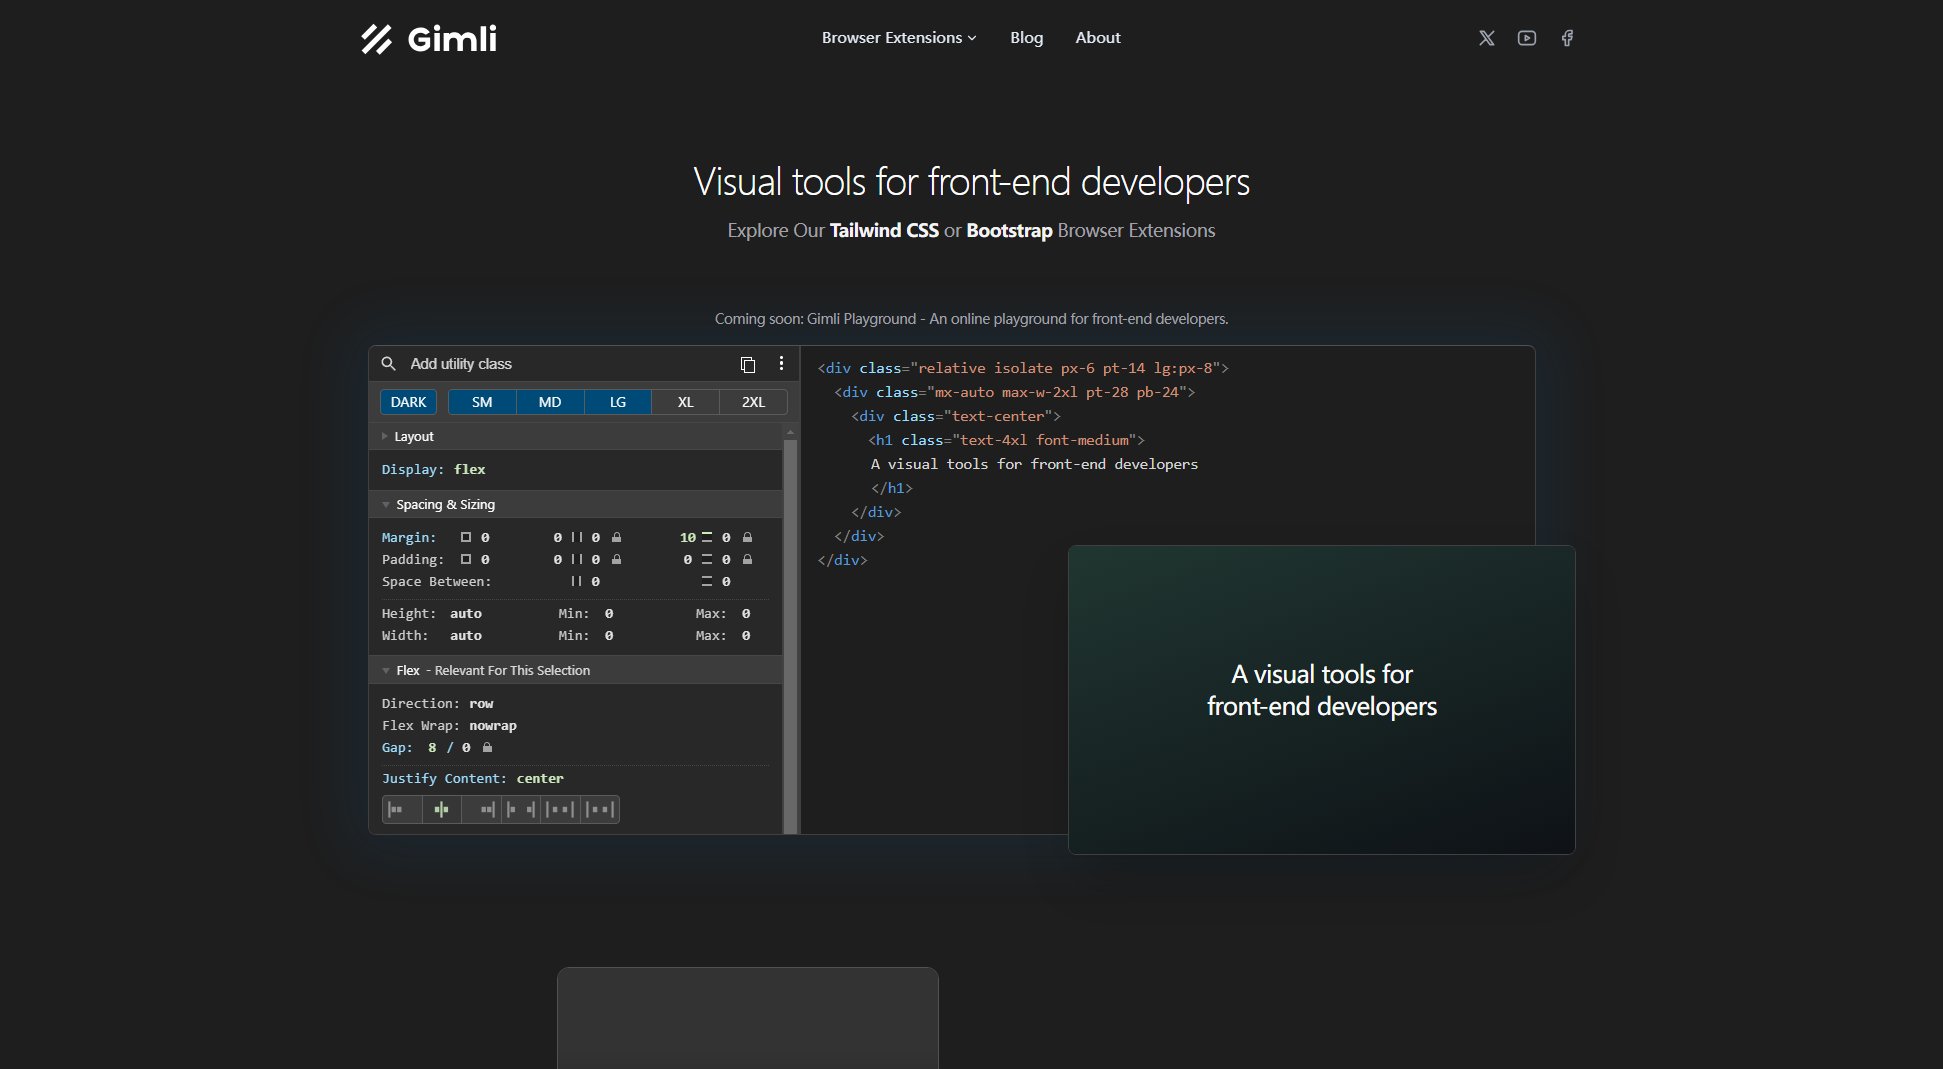Click the Gap lock icon
The height and width of the screenshot is (1069, 1943).
pos(487,748)
